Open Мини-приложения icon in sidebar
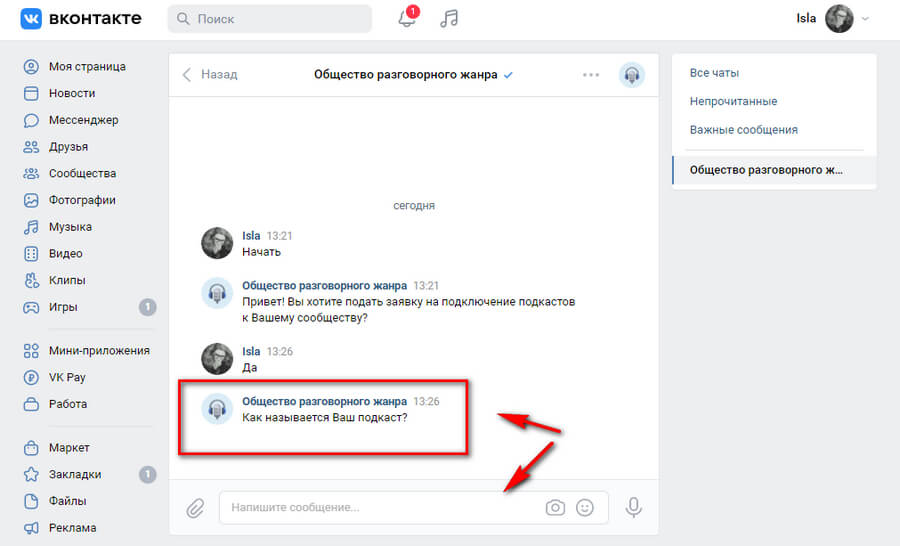The height and width of the screenshot is (546, 900). pyautogui.click(x=31, y=351)
